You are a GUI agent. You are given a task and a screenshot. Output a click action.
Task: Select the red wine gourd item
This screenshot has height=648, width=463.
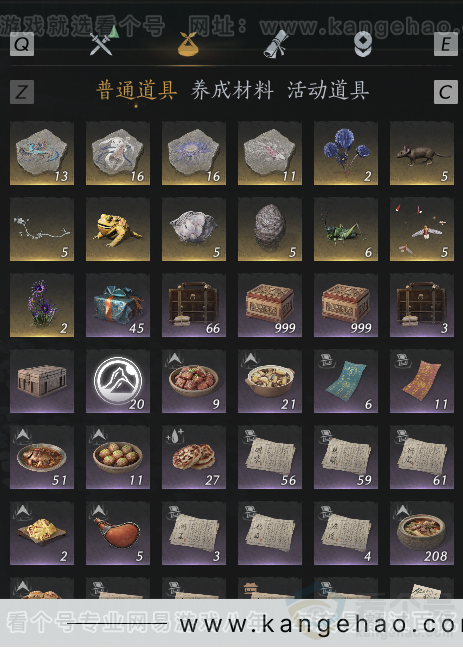[118, 534]
